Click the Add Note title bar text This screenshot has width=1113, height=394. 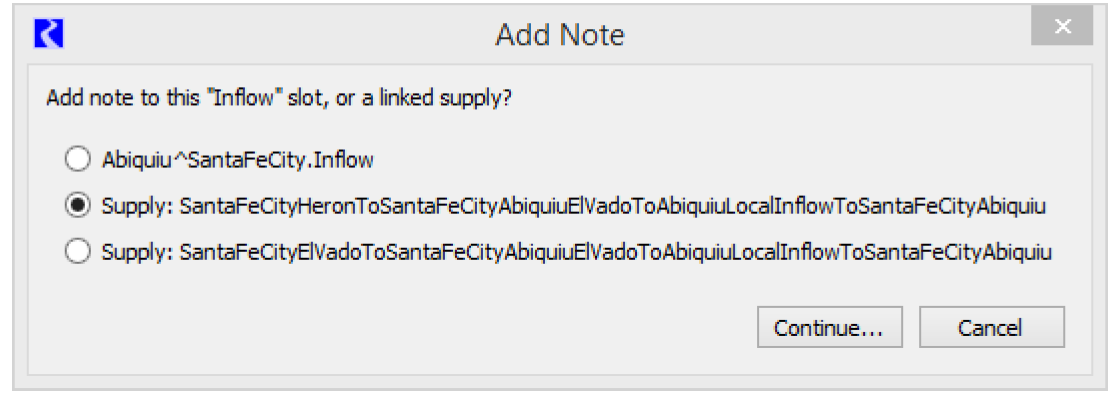click(x=559, y=34)
